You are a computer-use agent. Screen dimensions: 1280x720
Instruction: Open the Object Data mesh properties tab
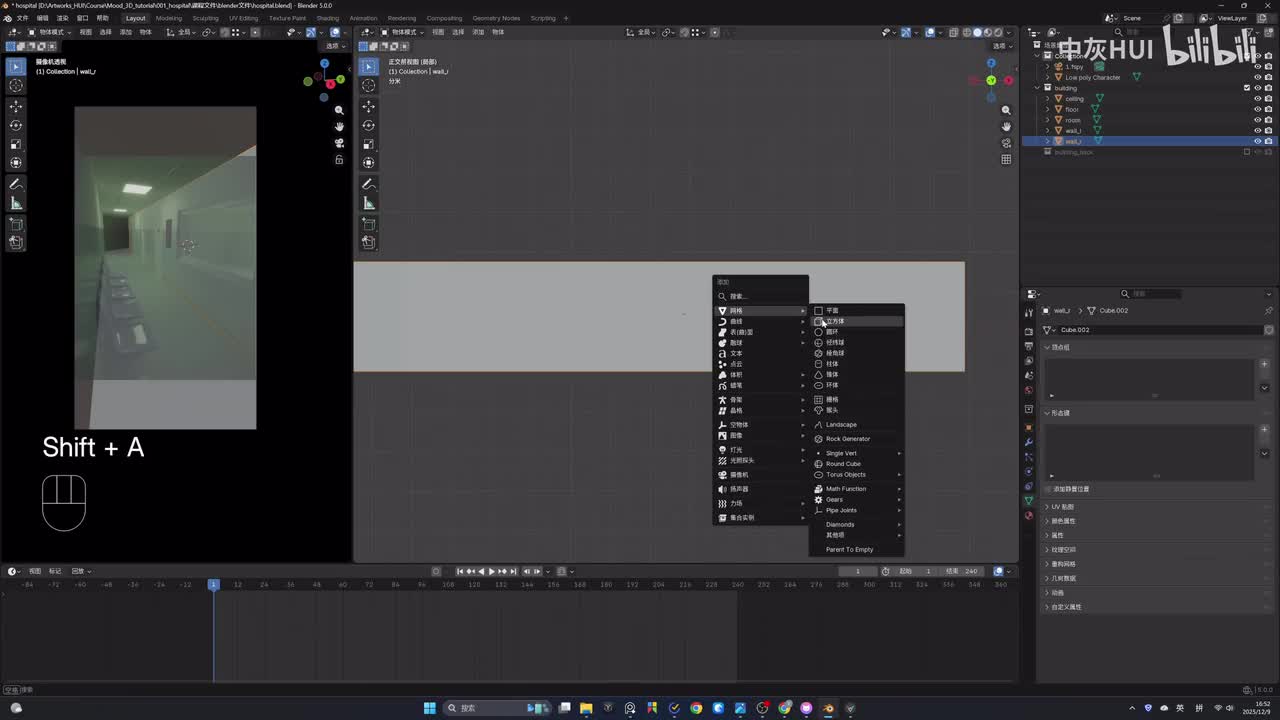[x=1029, y=500]
